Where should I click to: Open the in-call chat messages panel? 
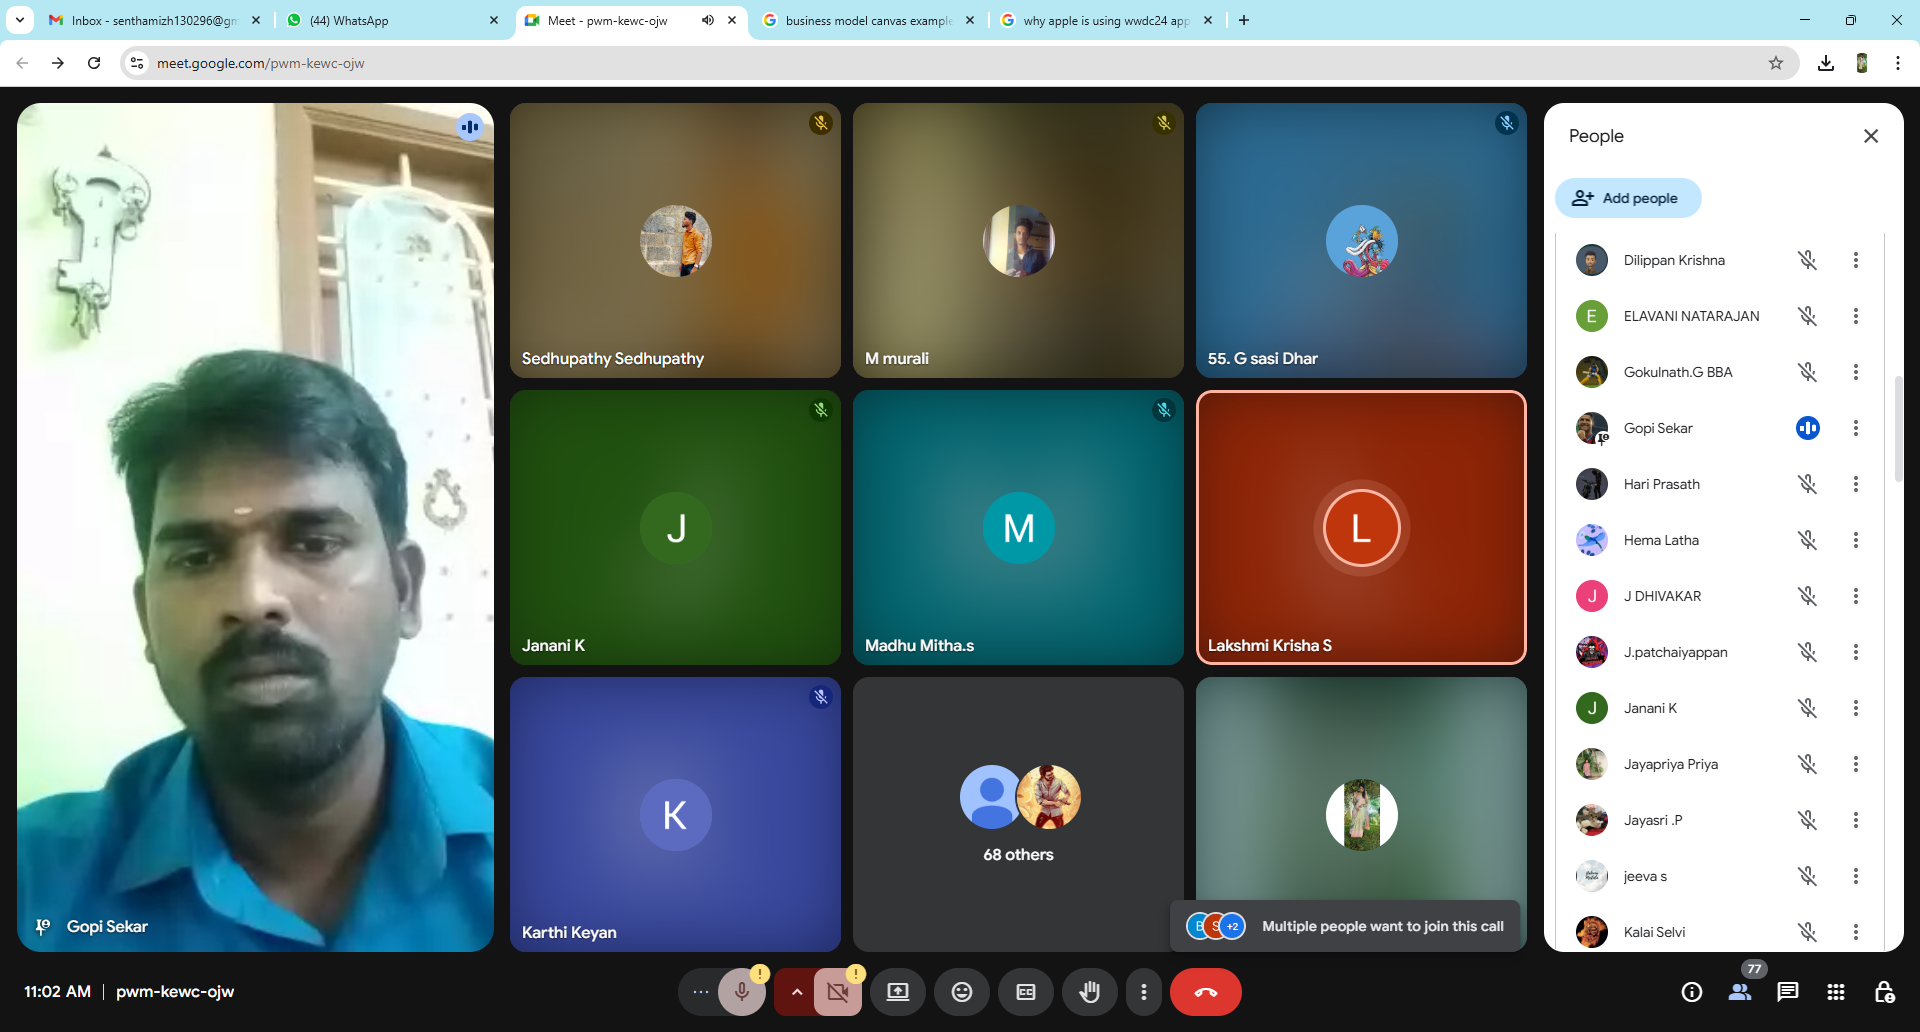[x=1786, y=992]
